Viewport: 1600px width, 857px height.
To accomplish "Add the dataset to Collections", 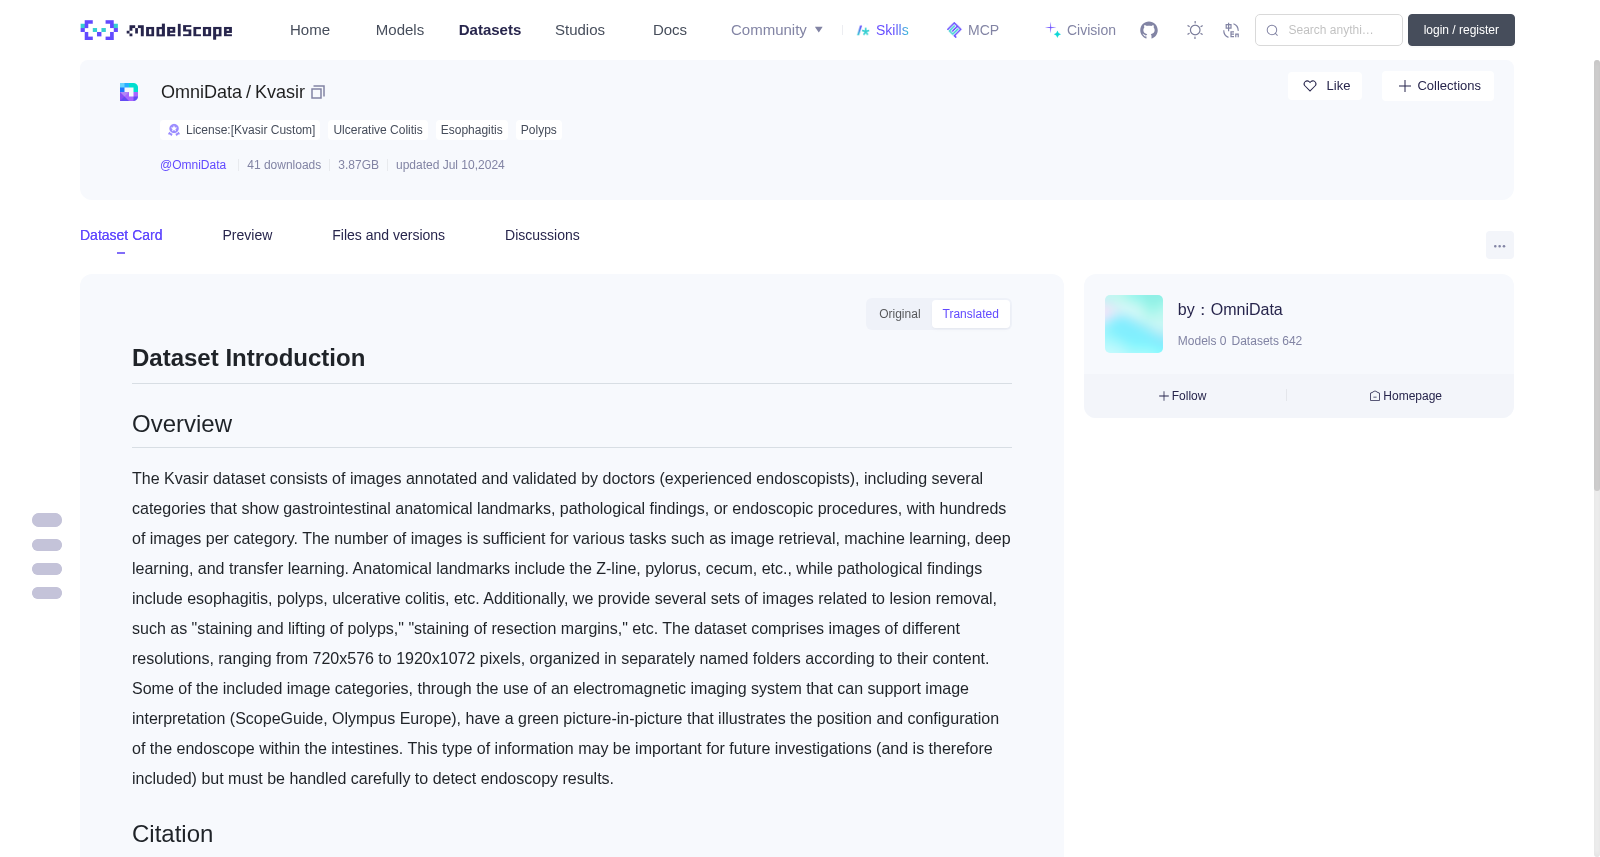I will 1438,86.
